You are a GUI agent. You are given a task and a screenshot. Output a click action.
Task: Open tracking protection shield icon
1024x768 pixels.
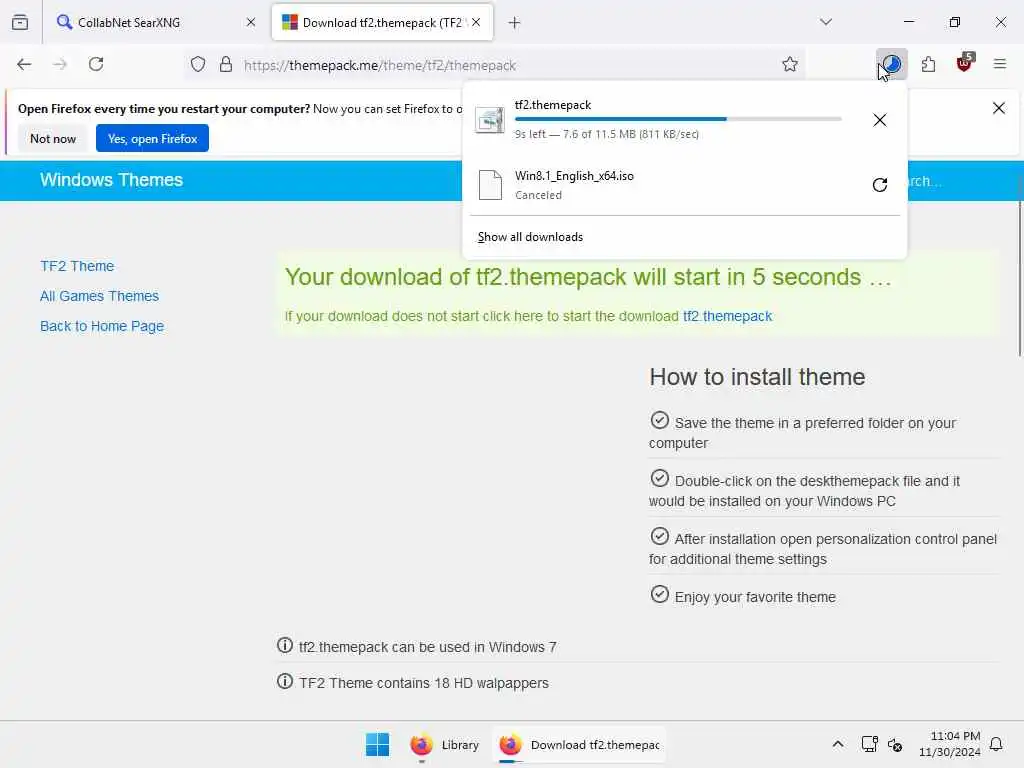tap(198, 65)
